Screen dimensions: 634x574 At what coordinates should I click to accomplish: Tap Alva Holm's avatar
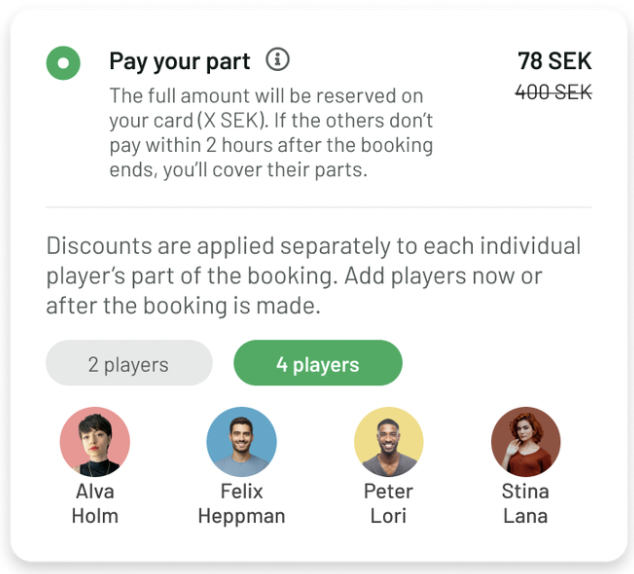point(96,441)
